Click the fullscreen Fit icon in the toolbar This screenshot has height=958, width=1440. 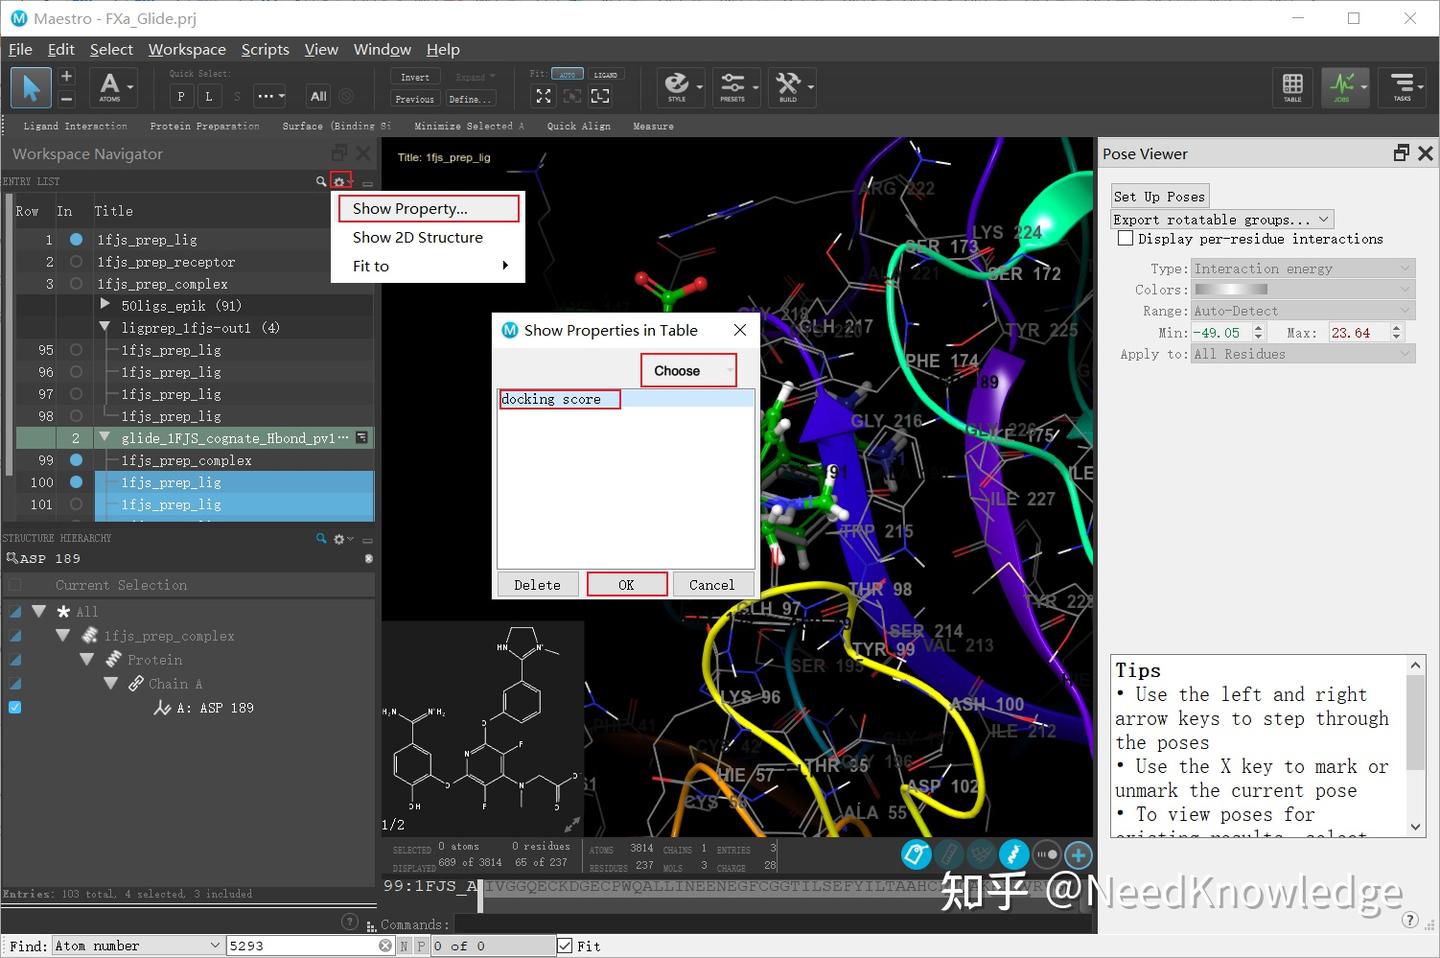543,96
